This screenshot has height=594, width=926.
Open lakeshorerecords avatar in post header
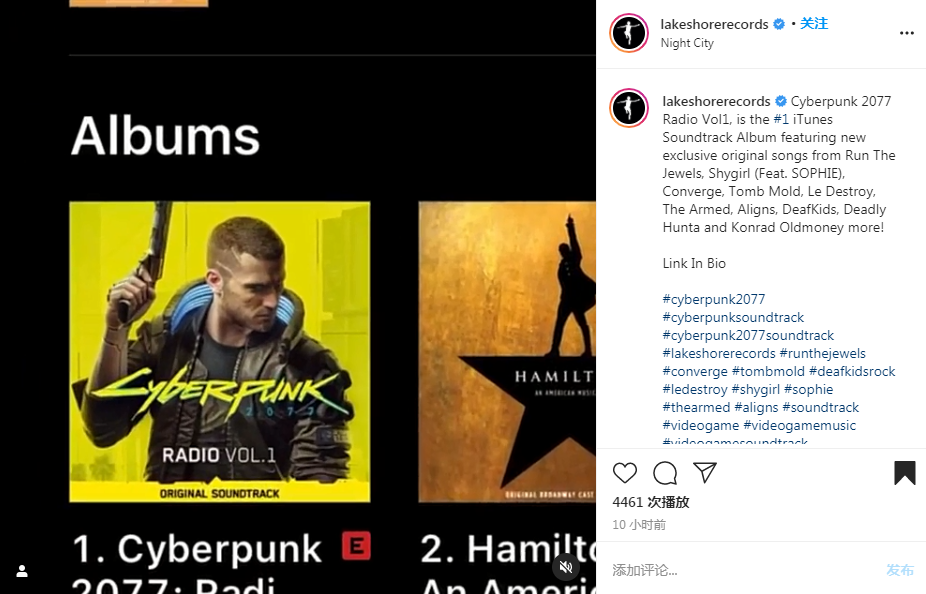coord(629,33)
